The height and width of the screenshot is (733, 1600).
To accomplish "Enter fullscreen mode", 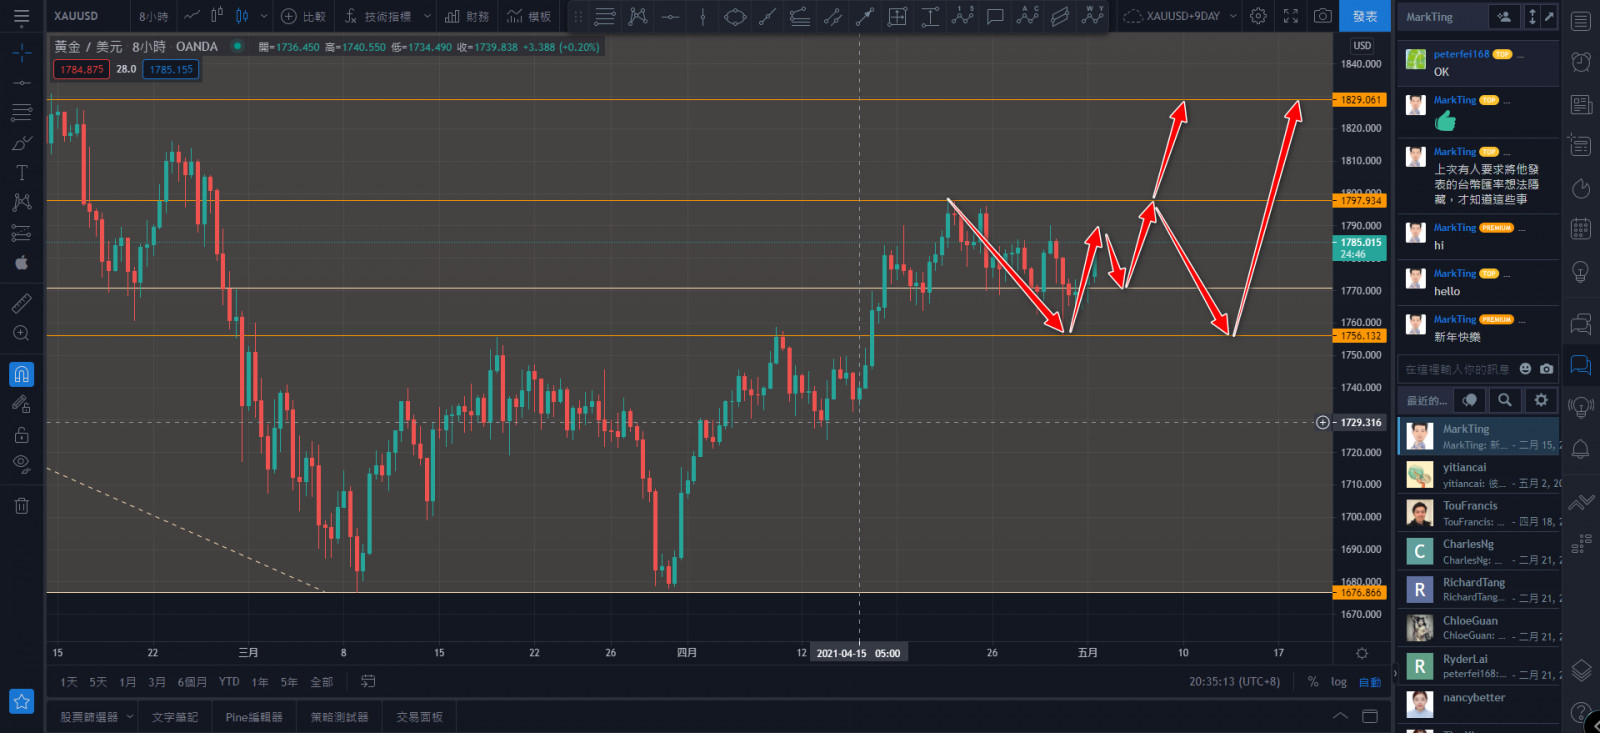I will [1291, 17].
